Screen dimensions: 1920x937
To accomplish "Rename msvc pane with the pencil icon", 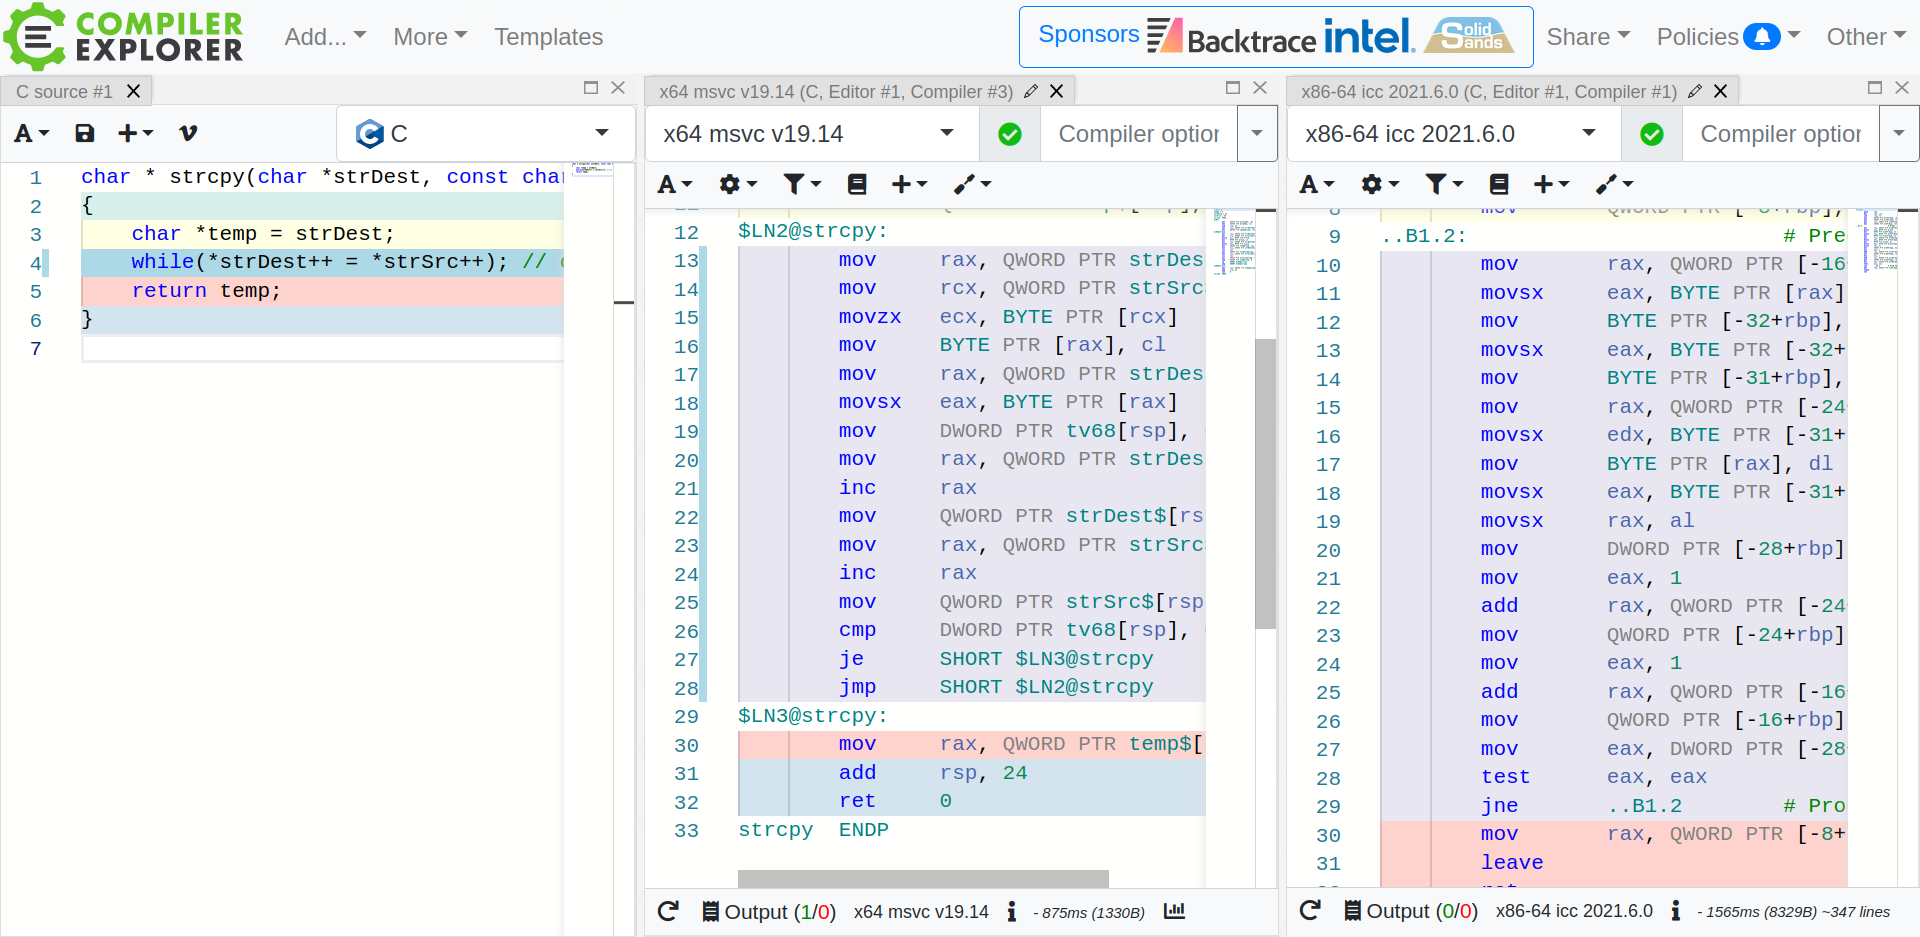I will (1031, 91).
